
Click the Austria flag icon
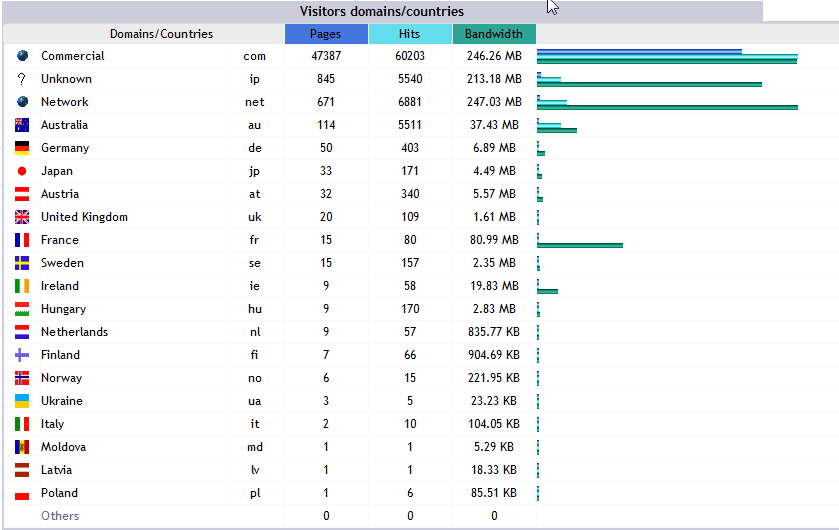22,194
